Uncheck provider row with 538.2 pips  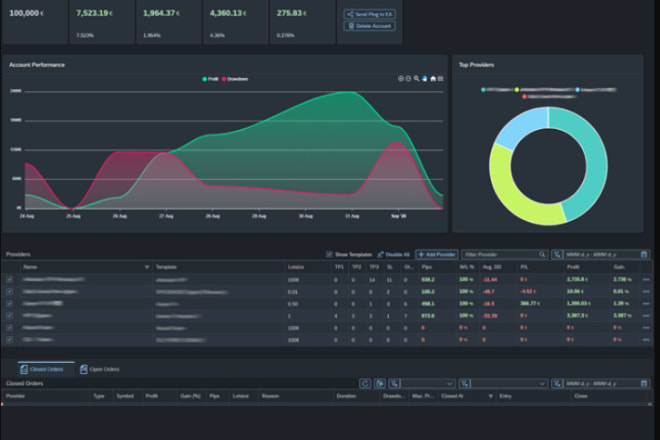pyautogui.click(x=10, y=279)
